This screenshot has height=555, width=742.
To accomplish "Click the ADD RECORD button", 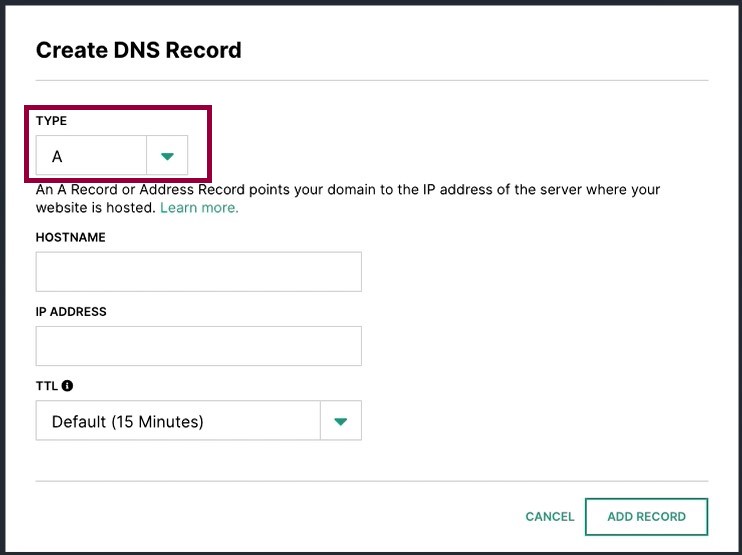I will pos(646,517).
